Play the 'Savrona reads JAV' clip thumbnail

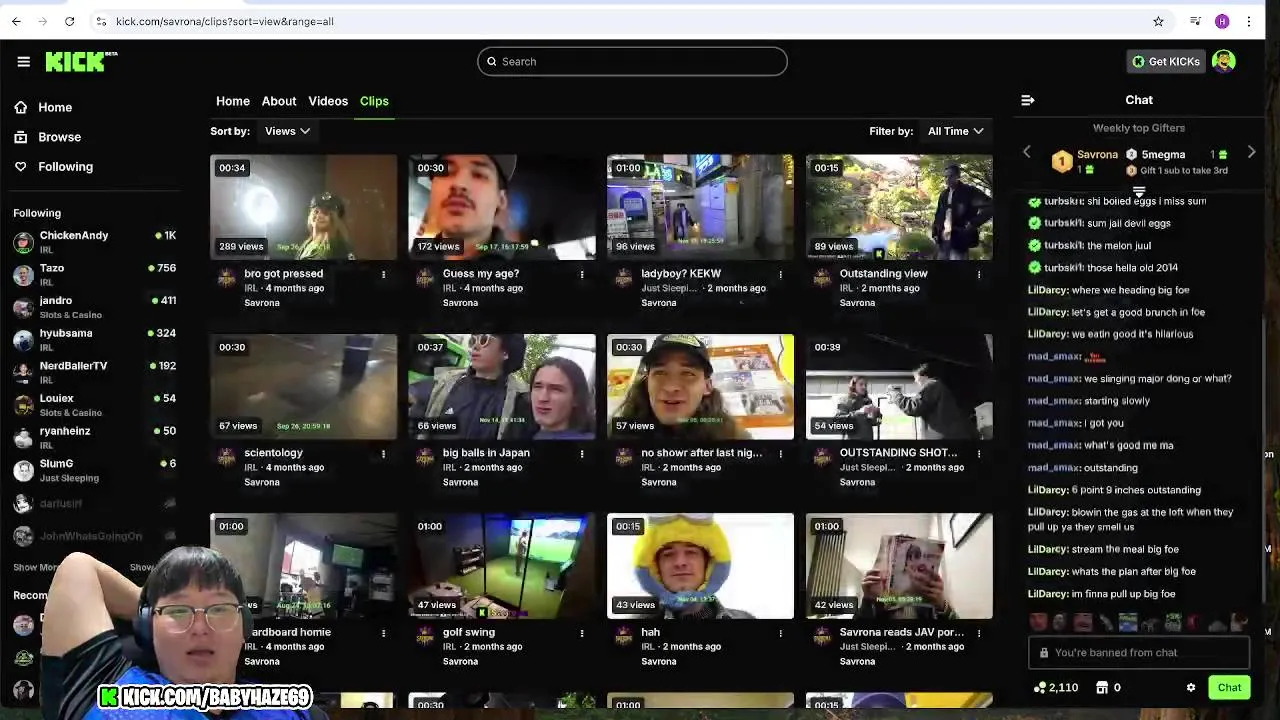coord(899,566)
